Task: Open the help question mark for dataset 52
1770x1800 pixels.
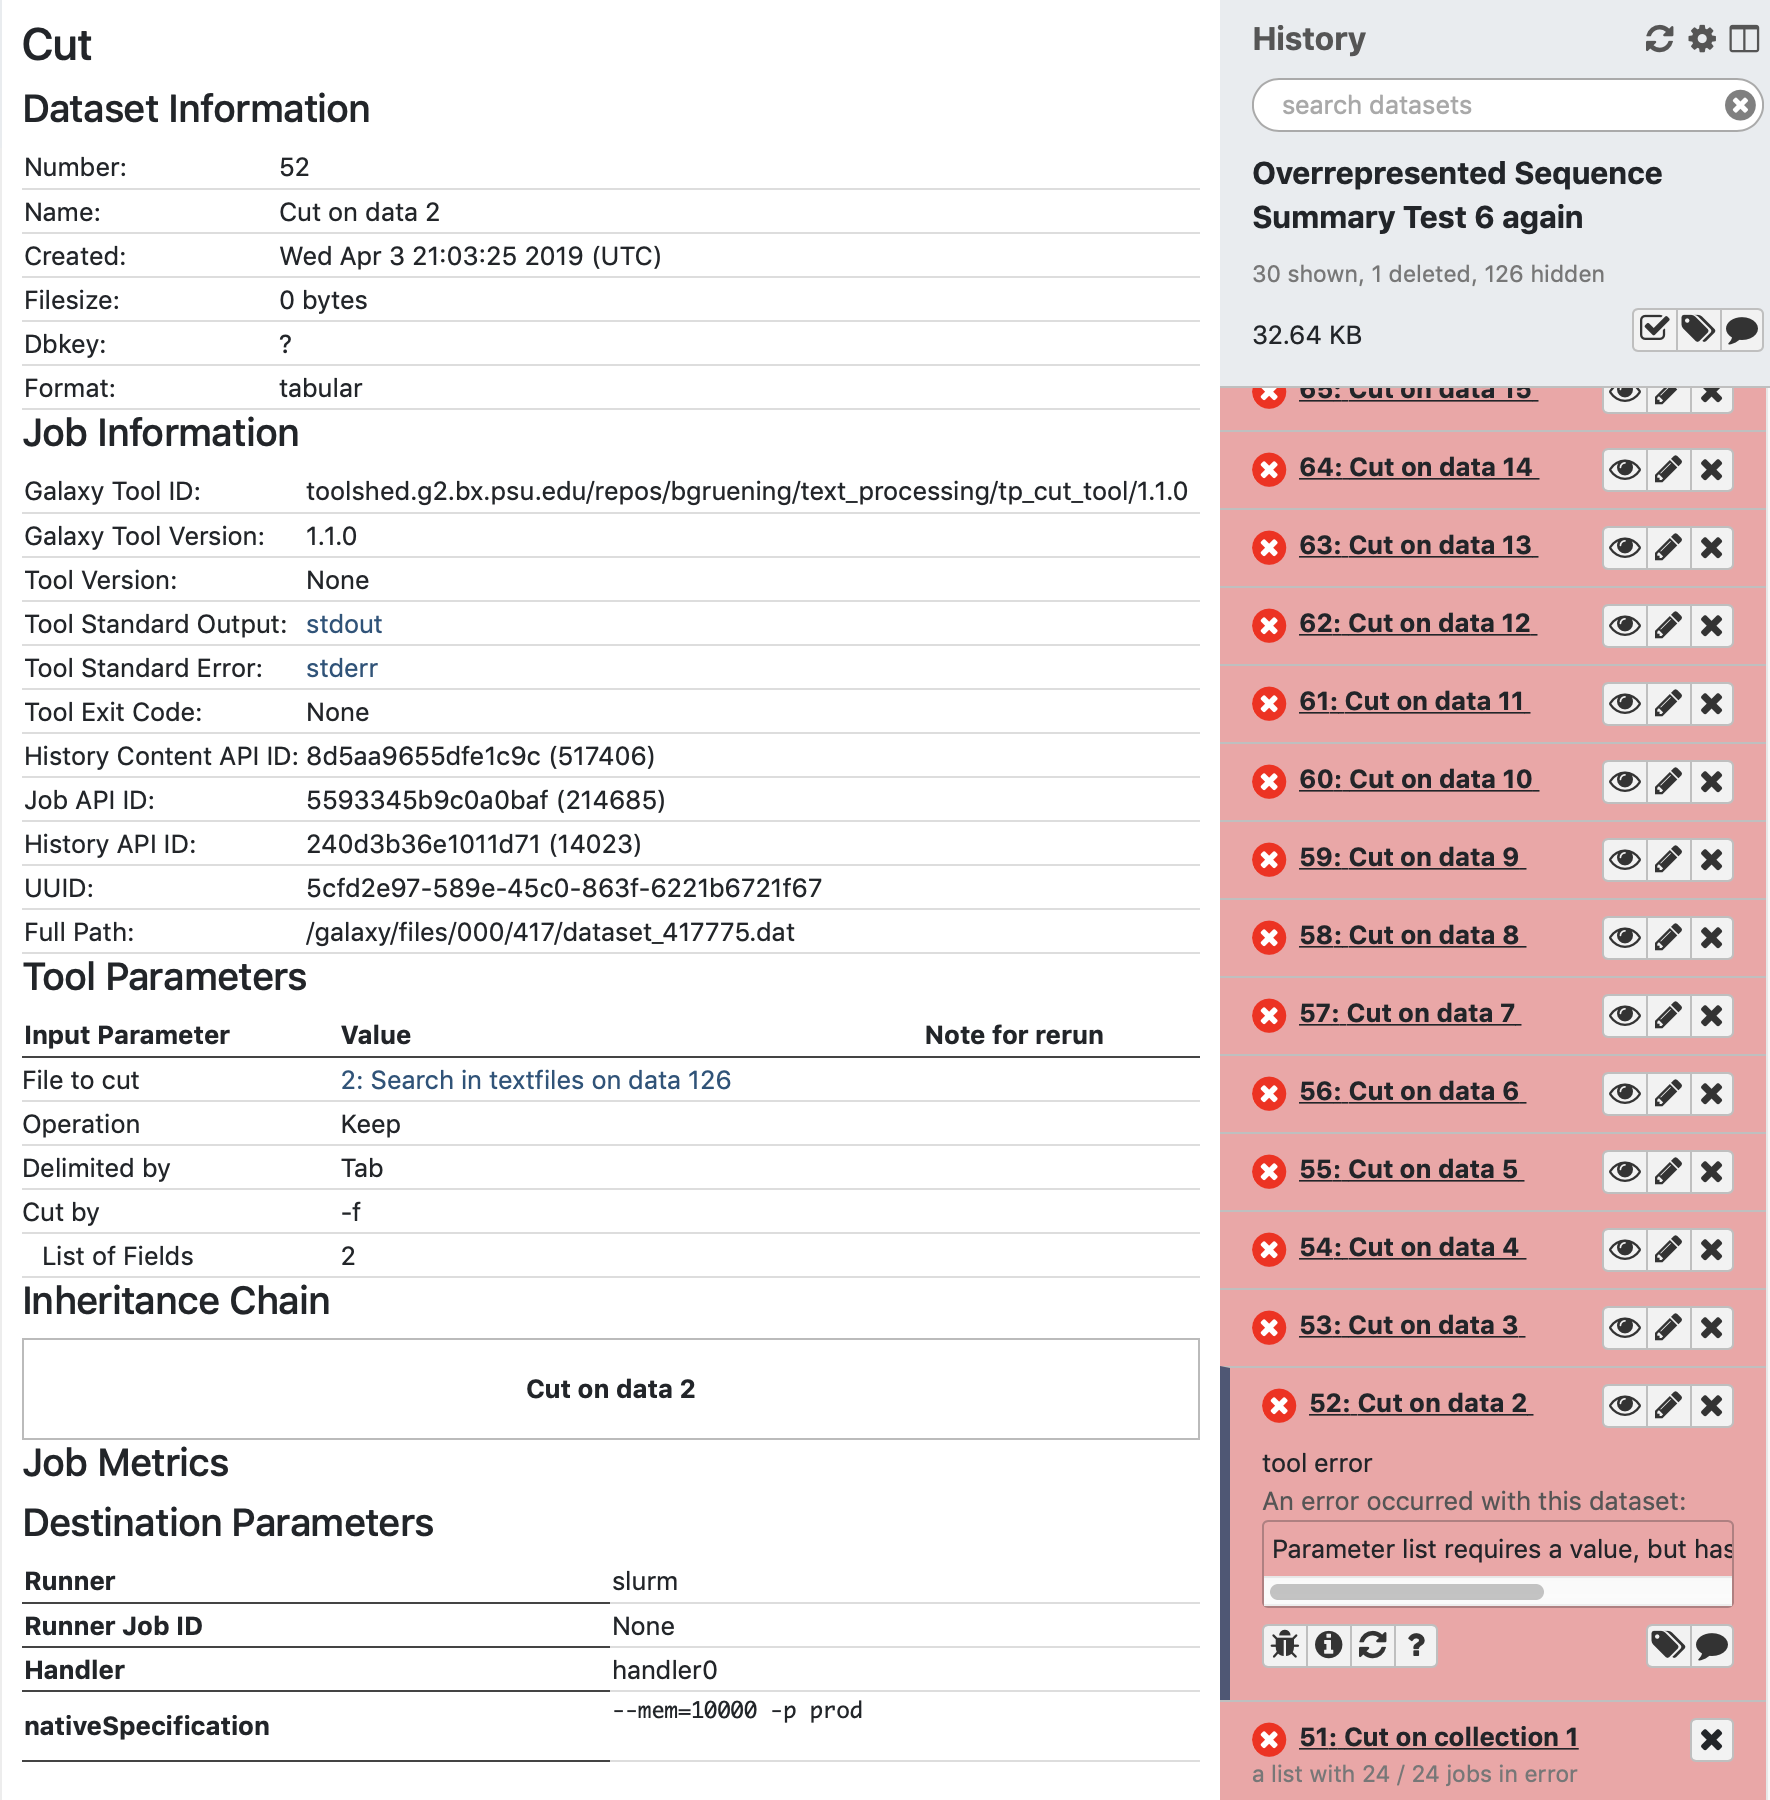Action: tap(1416, 1645)
